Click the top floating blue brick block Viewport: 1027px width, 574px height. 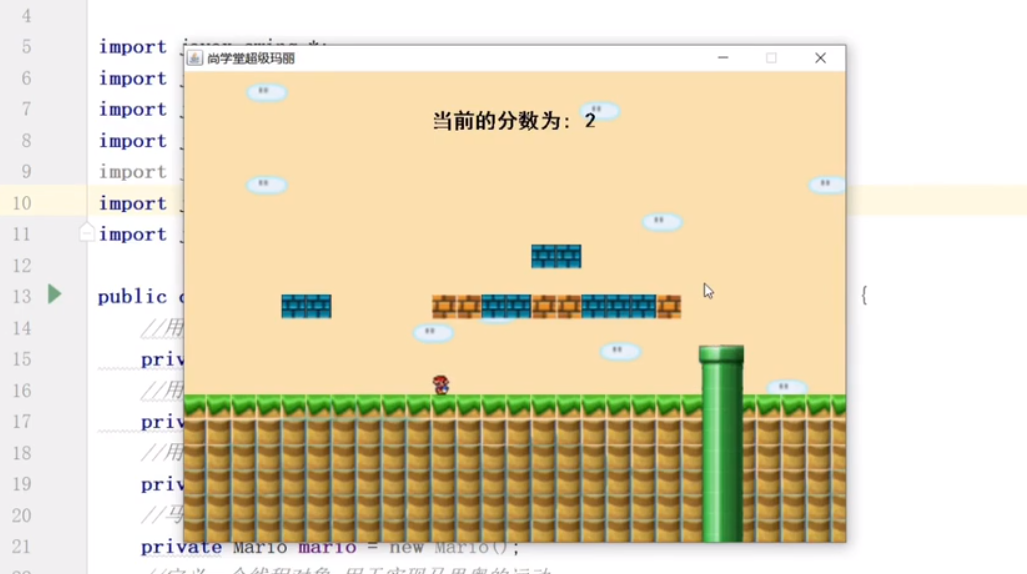(556, 256)
